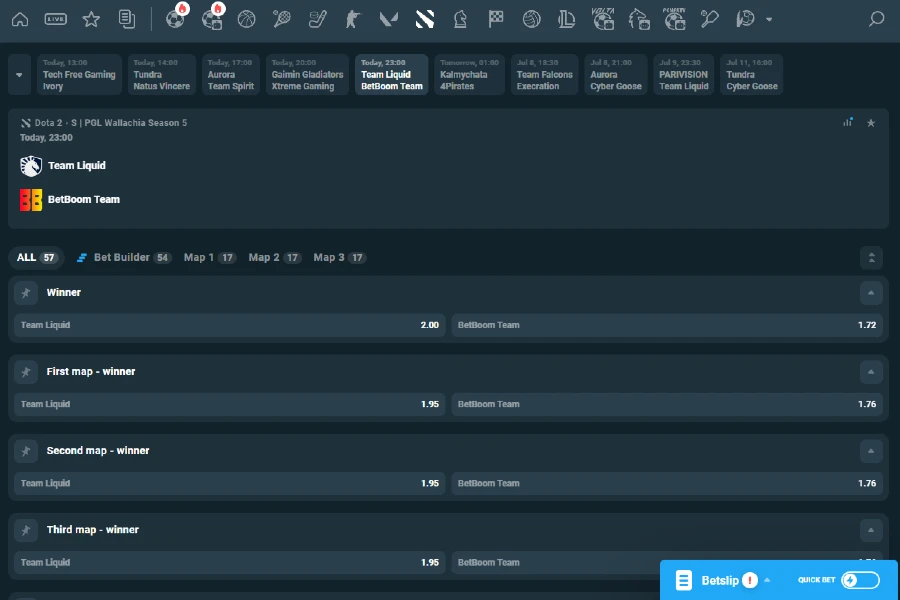Select the basketball sport icon
900x600 pixels.
click(246, 18)
